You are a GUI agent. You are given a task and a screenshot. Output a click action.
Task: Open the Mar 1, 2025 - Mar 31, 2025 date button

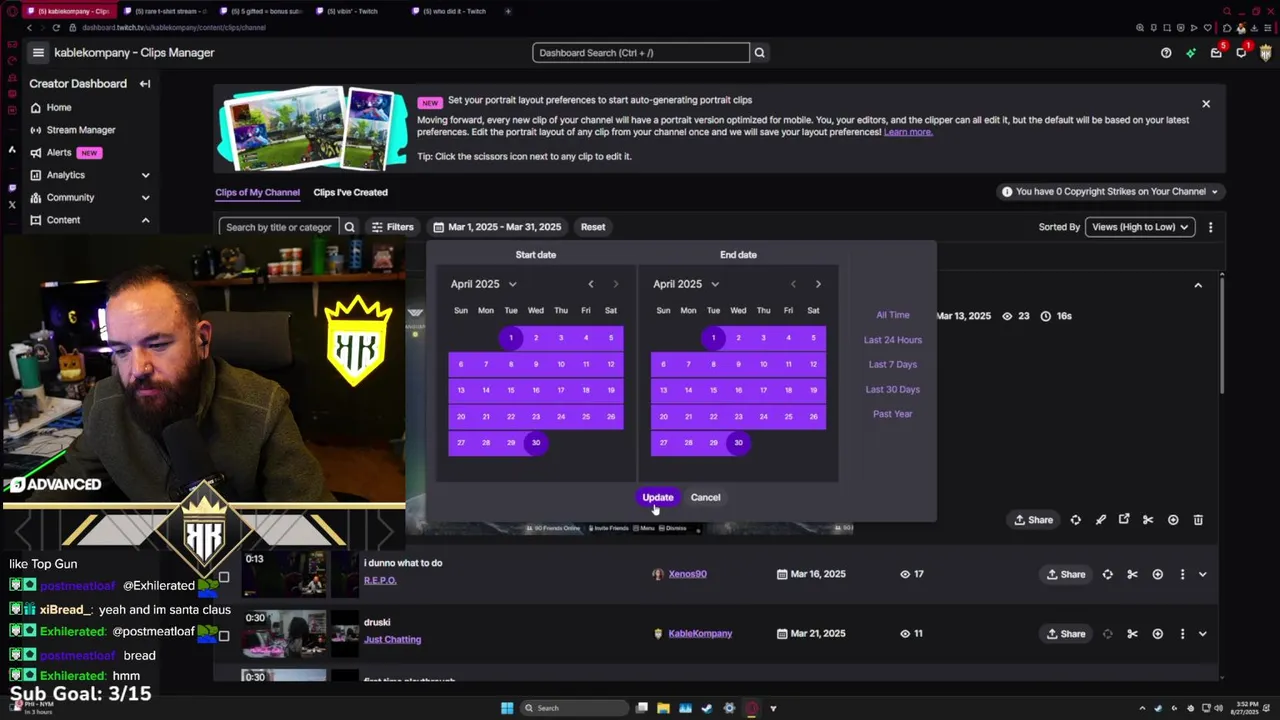coord(497,227)
